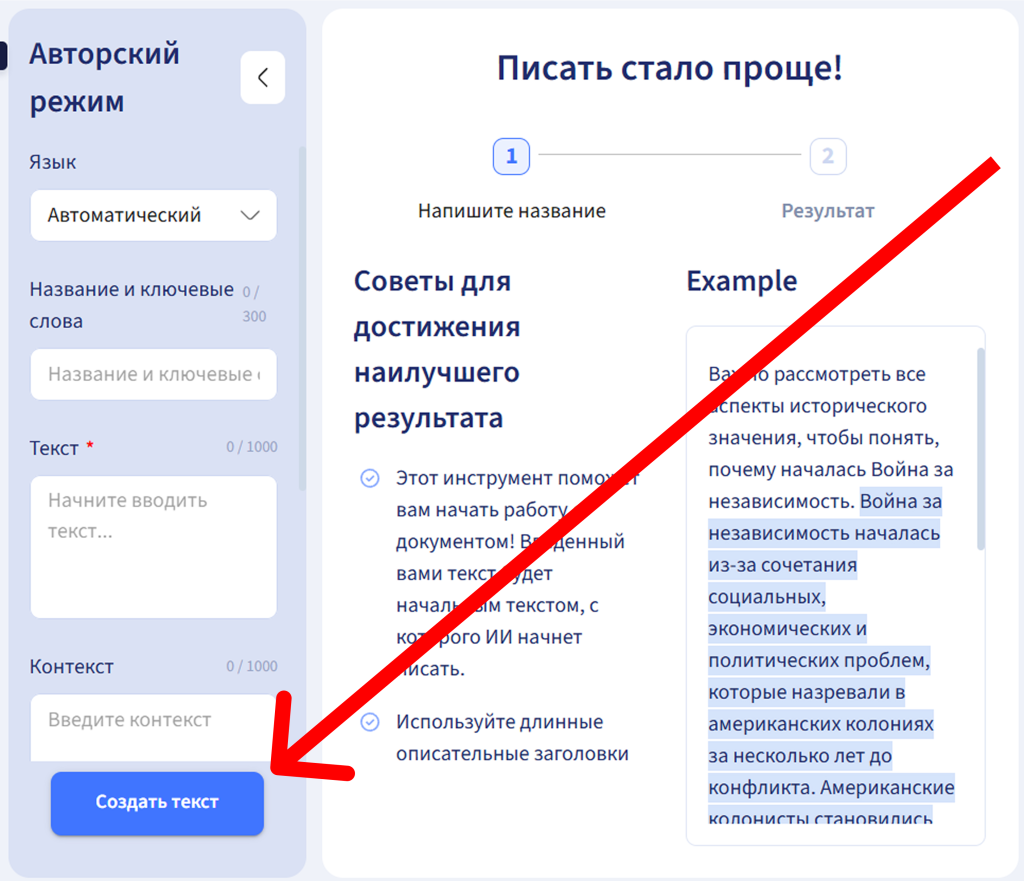
Task: Click the Напишите название step label
Action: [512, 211]
